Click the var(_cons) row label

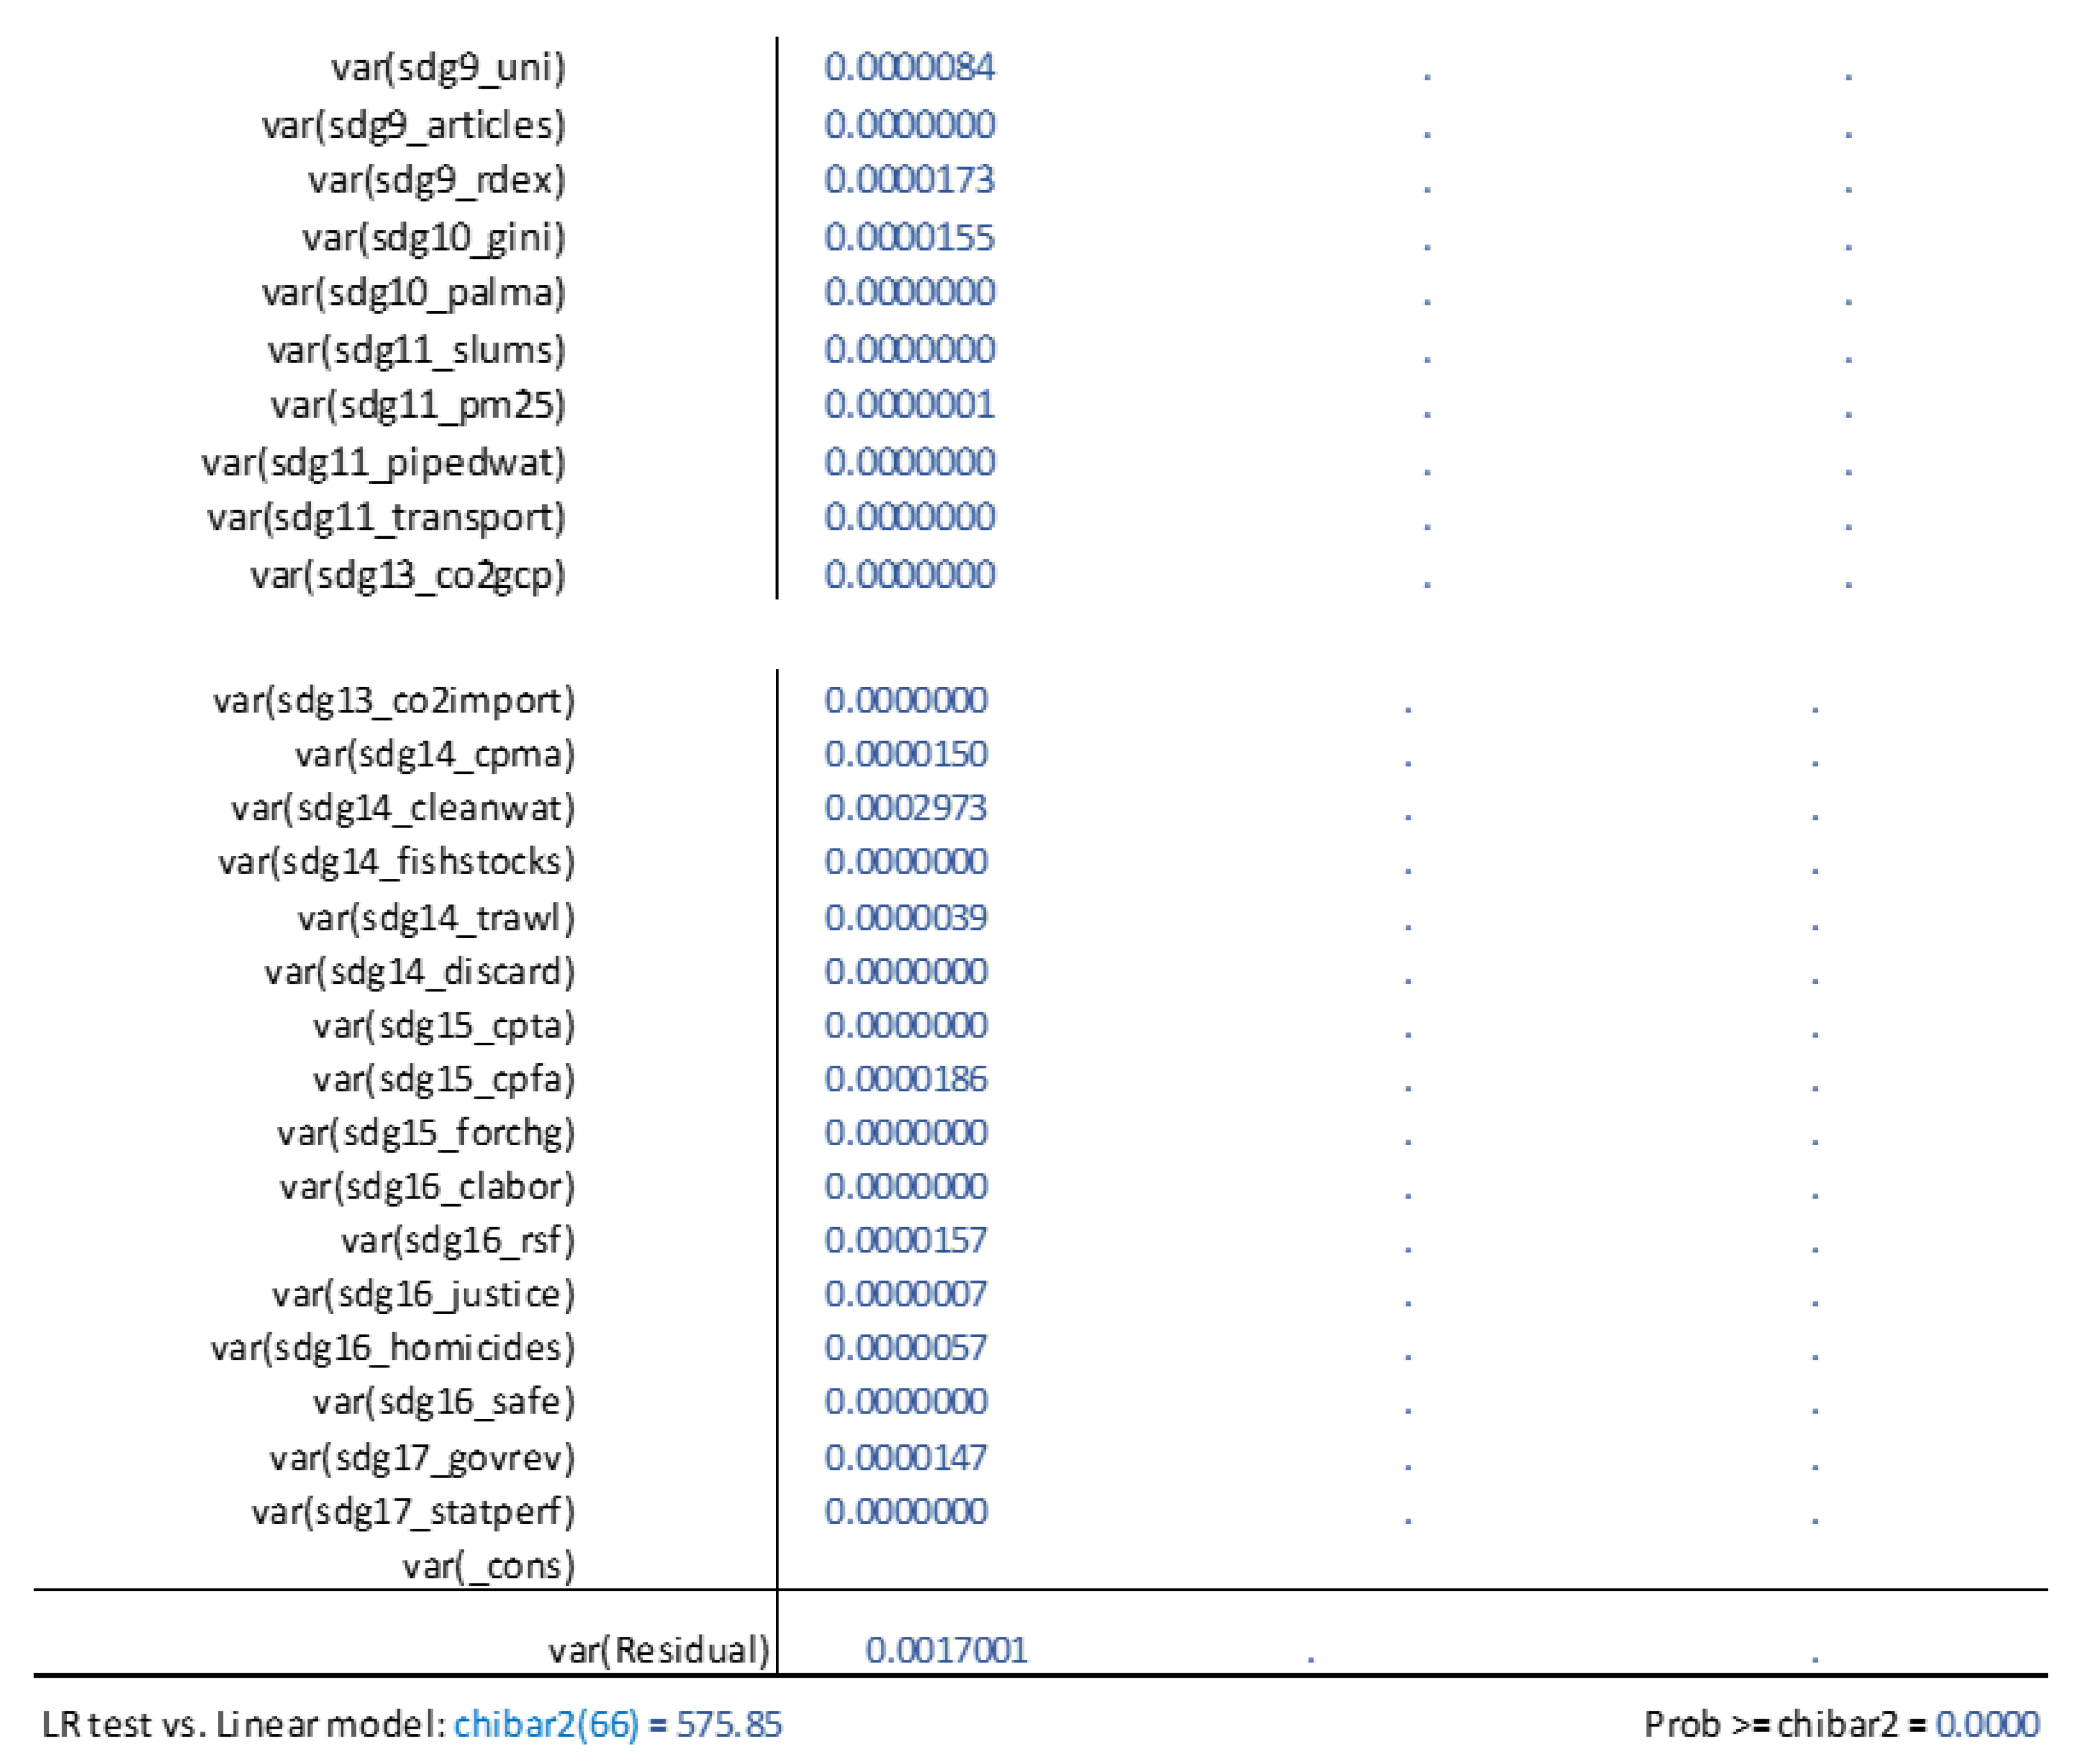488,1566
